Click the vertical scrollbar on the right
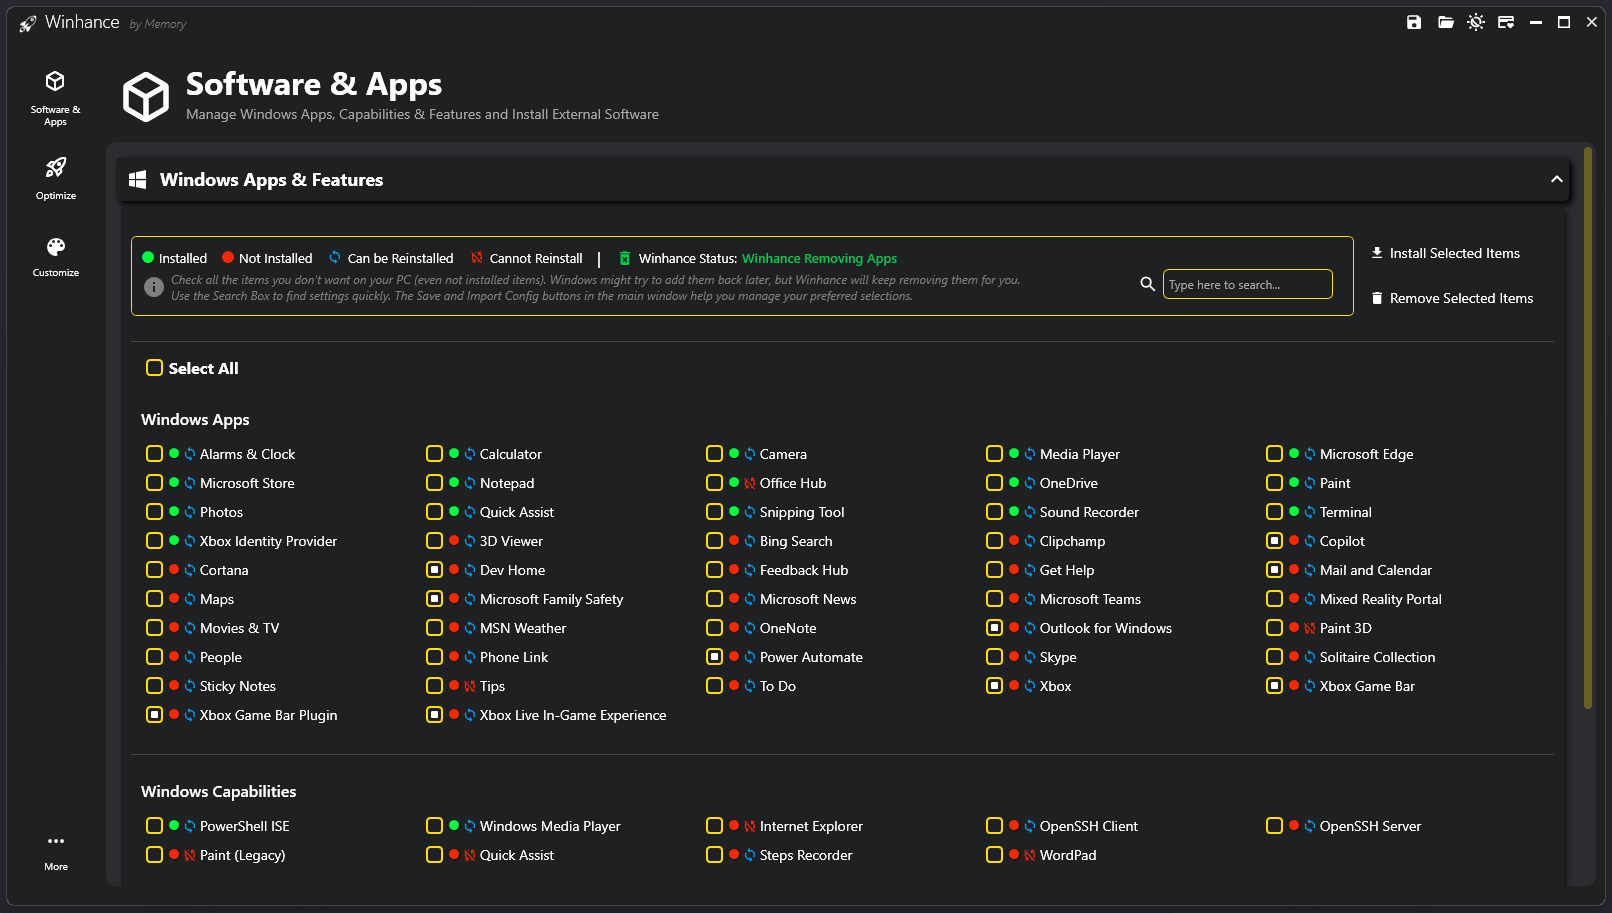Viewport: 1612px width, 913px height. 1587,428
